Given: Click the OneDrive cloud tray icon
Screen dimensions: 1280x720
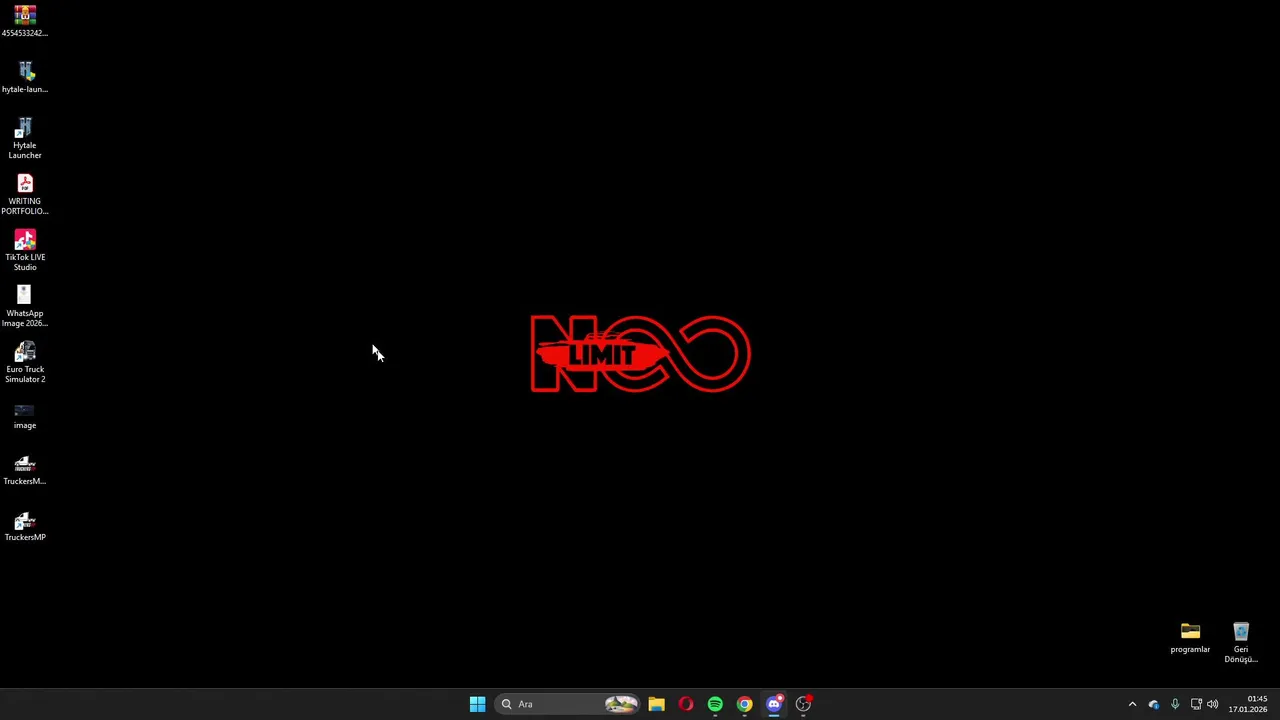Looking at the screenshot, I should (1154, 704).
